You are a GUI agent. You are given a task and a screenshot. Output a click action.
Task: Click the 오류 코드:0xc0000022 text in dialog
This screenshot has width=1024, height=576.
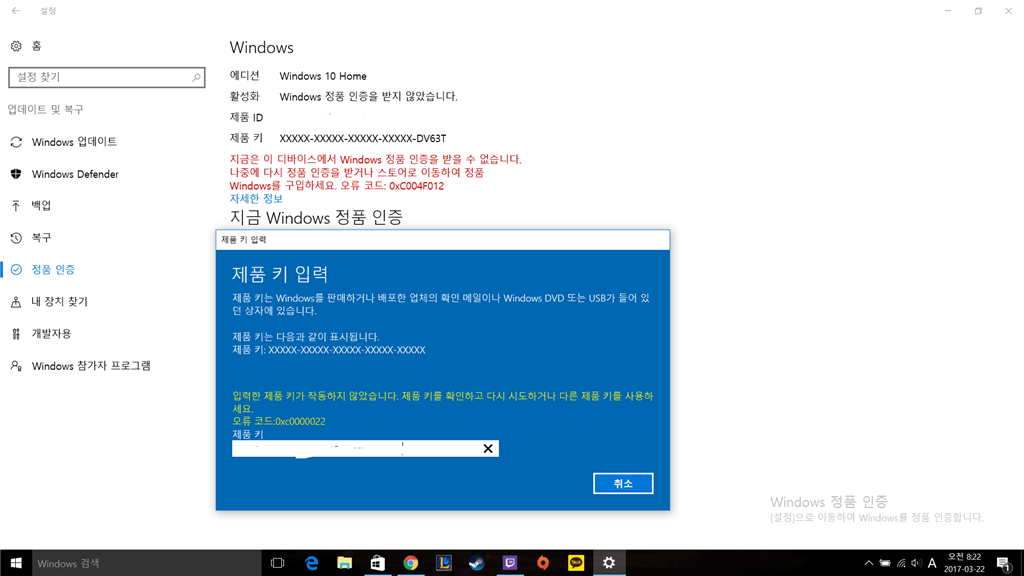tap(279, 421)
